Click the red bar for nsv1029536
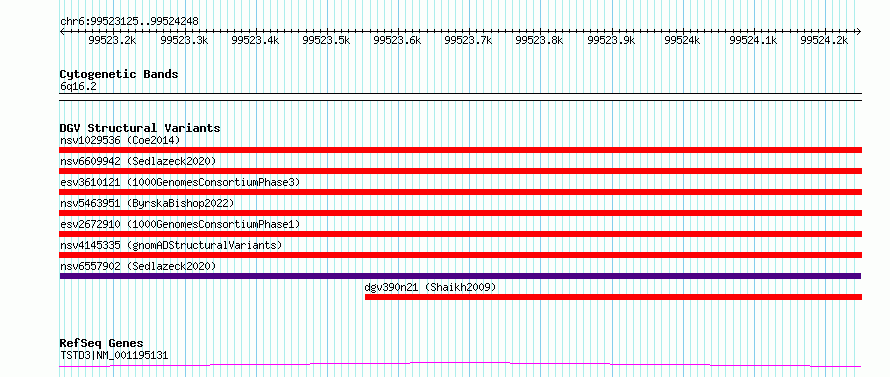Screen dimensions: 890x377 (460, 150)
